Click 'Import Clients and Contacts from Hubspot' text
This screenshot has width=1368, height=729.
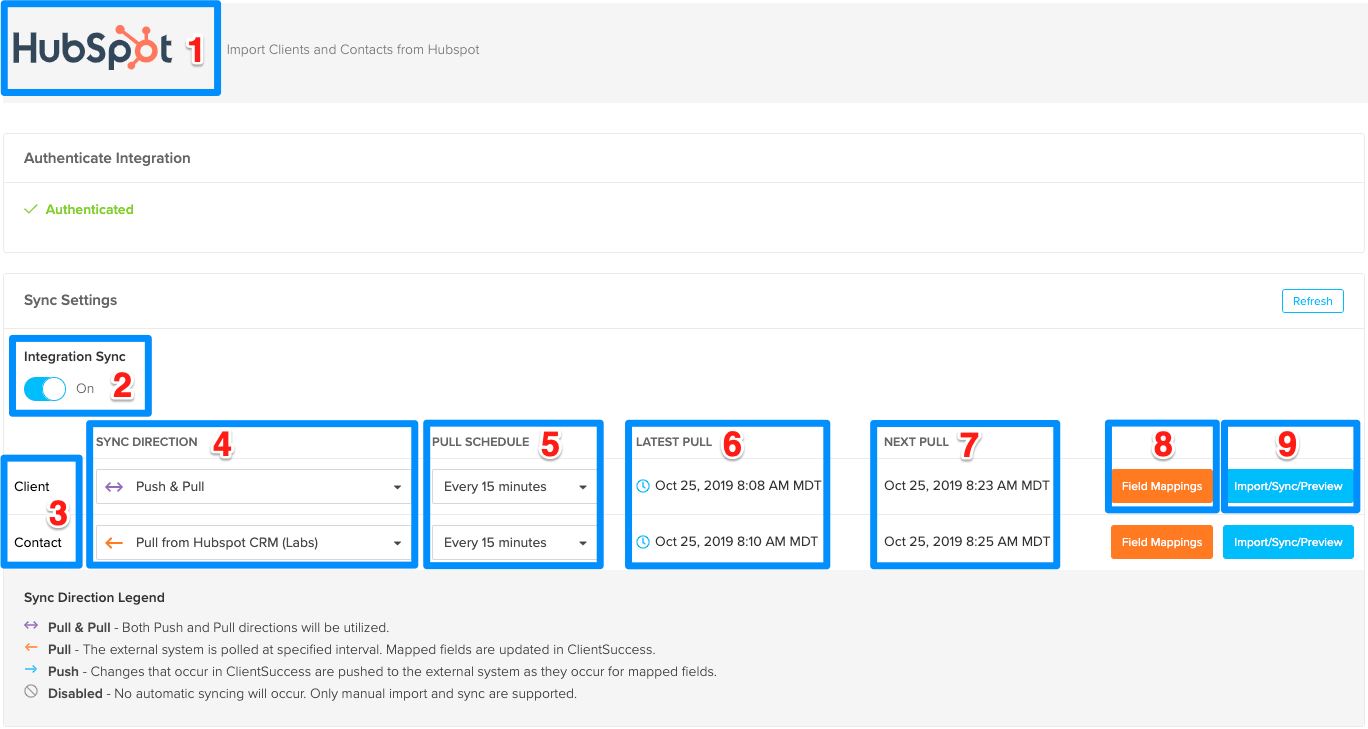353,49
